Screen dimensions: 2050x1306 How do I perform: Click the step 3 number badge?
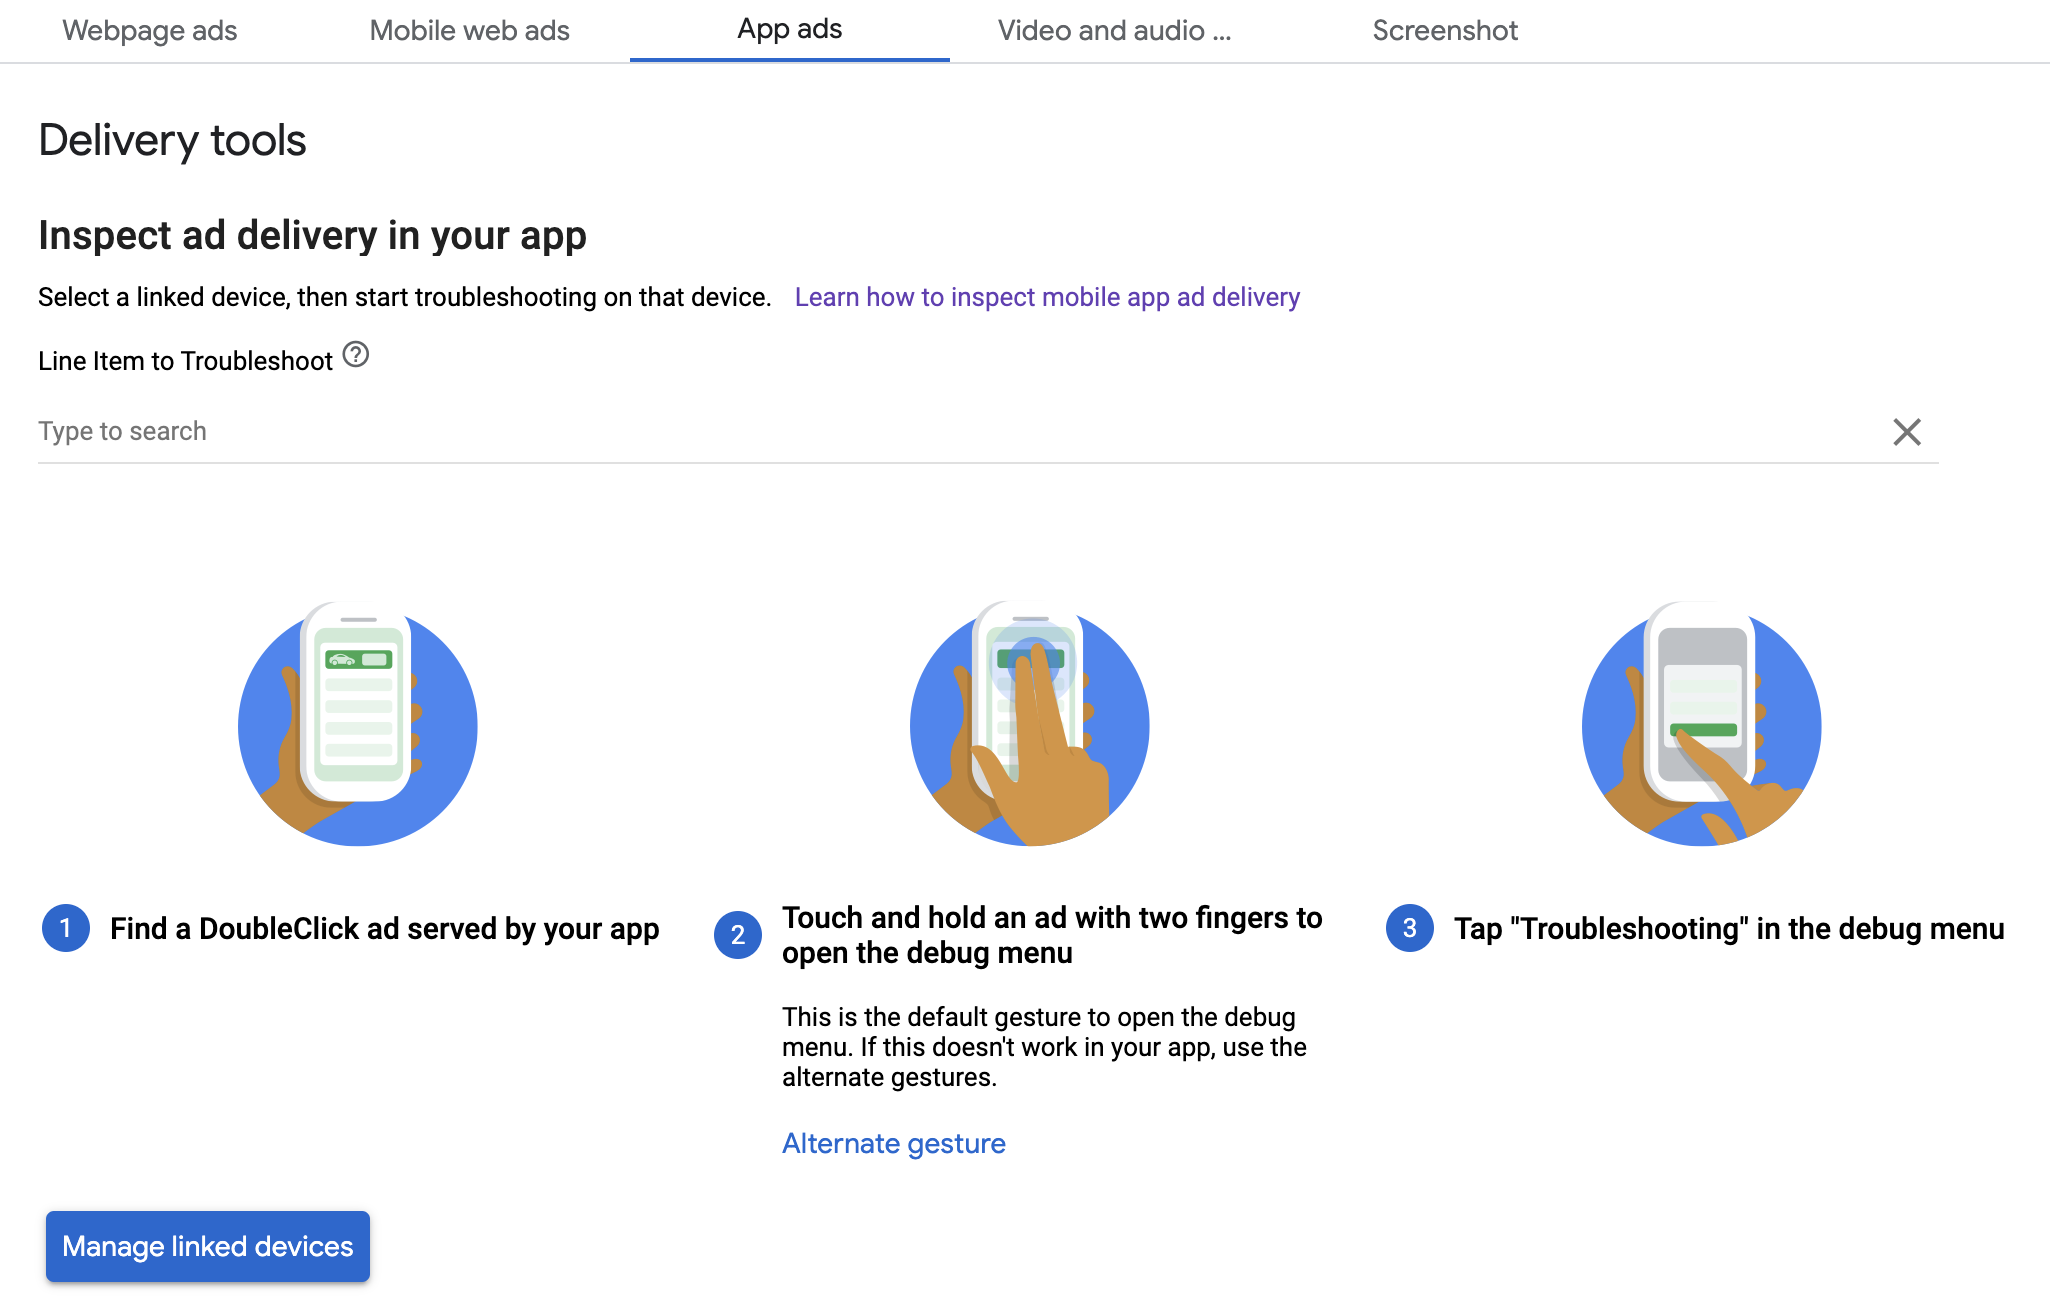pyautogui.click(x=1410, y=928)
